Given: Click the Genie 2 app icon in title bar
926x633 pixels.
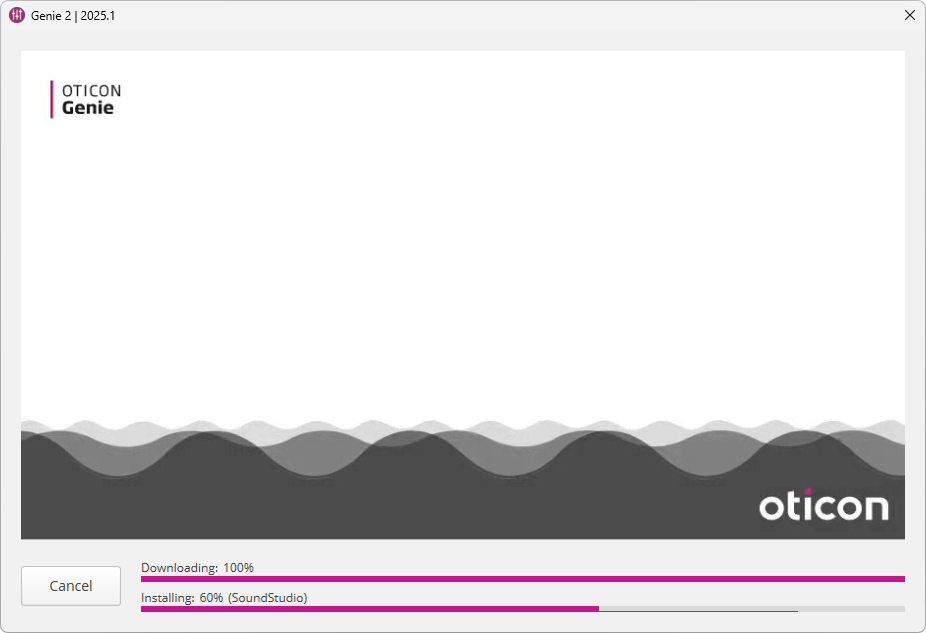Looking at the screenshot, I should pos(17,15).
